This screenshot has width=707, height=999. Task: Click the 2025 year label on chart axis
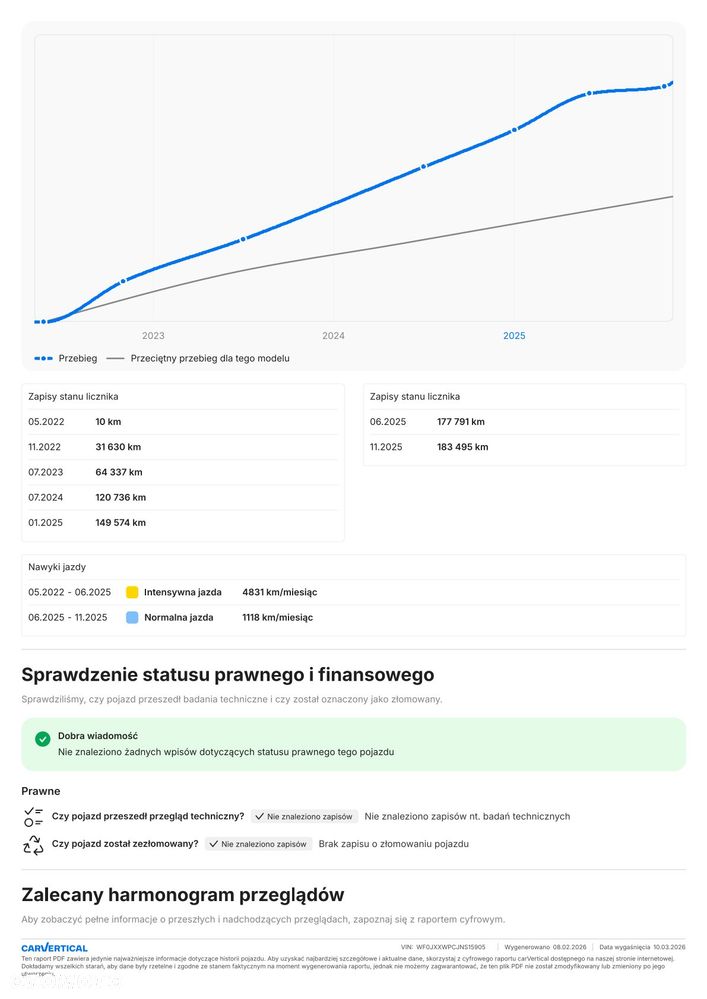click(x=514, y=336)
